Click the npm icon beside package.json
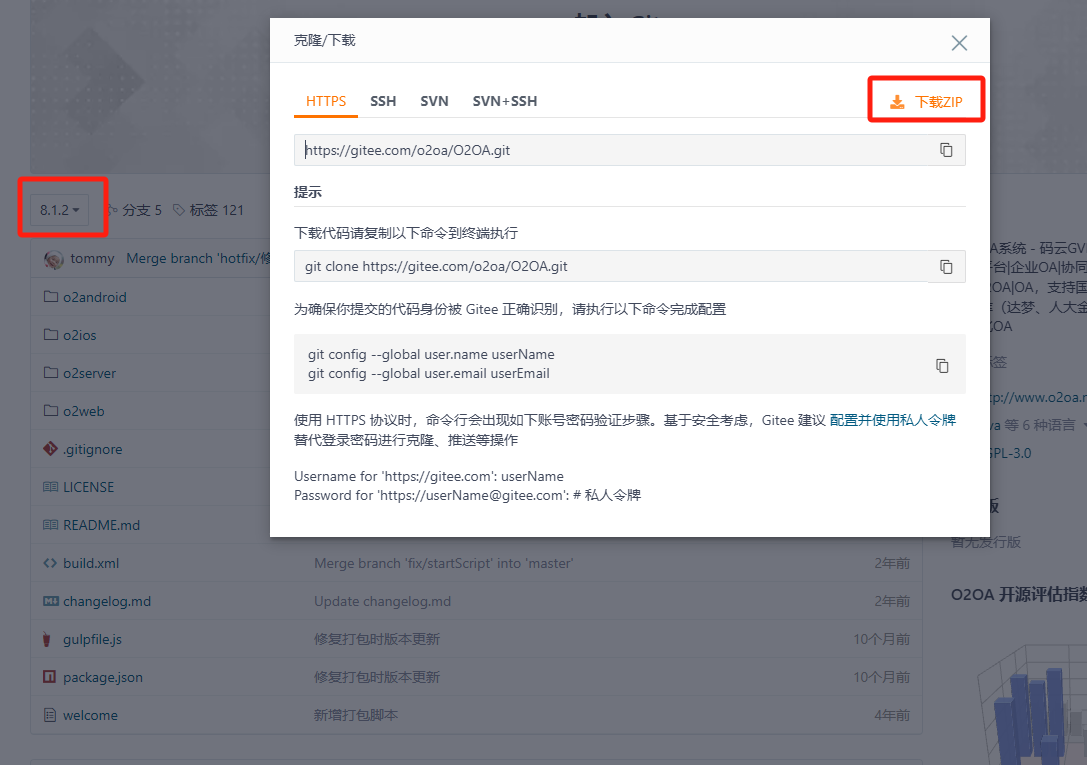This screenshot has height=765, width=1087. pyautogui.click(x=50, y=677)
